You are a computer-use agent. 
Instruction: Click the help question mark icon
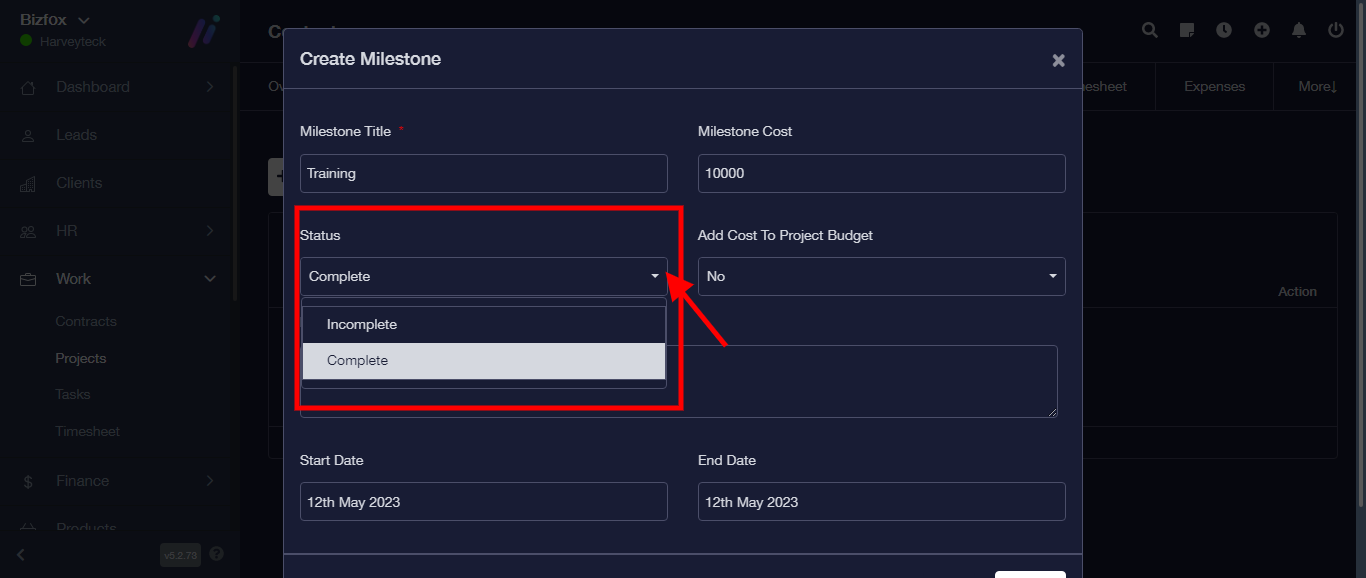(x=217, y=554)
